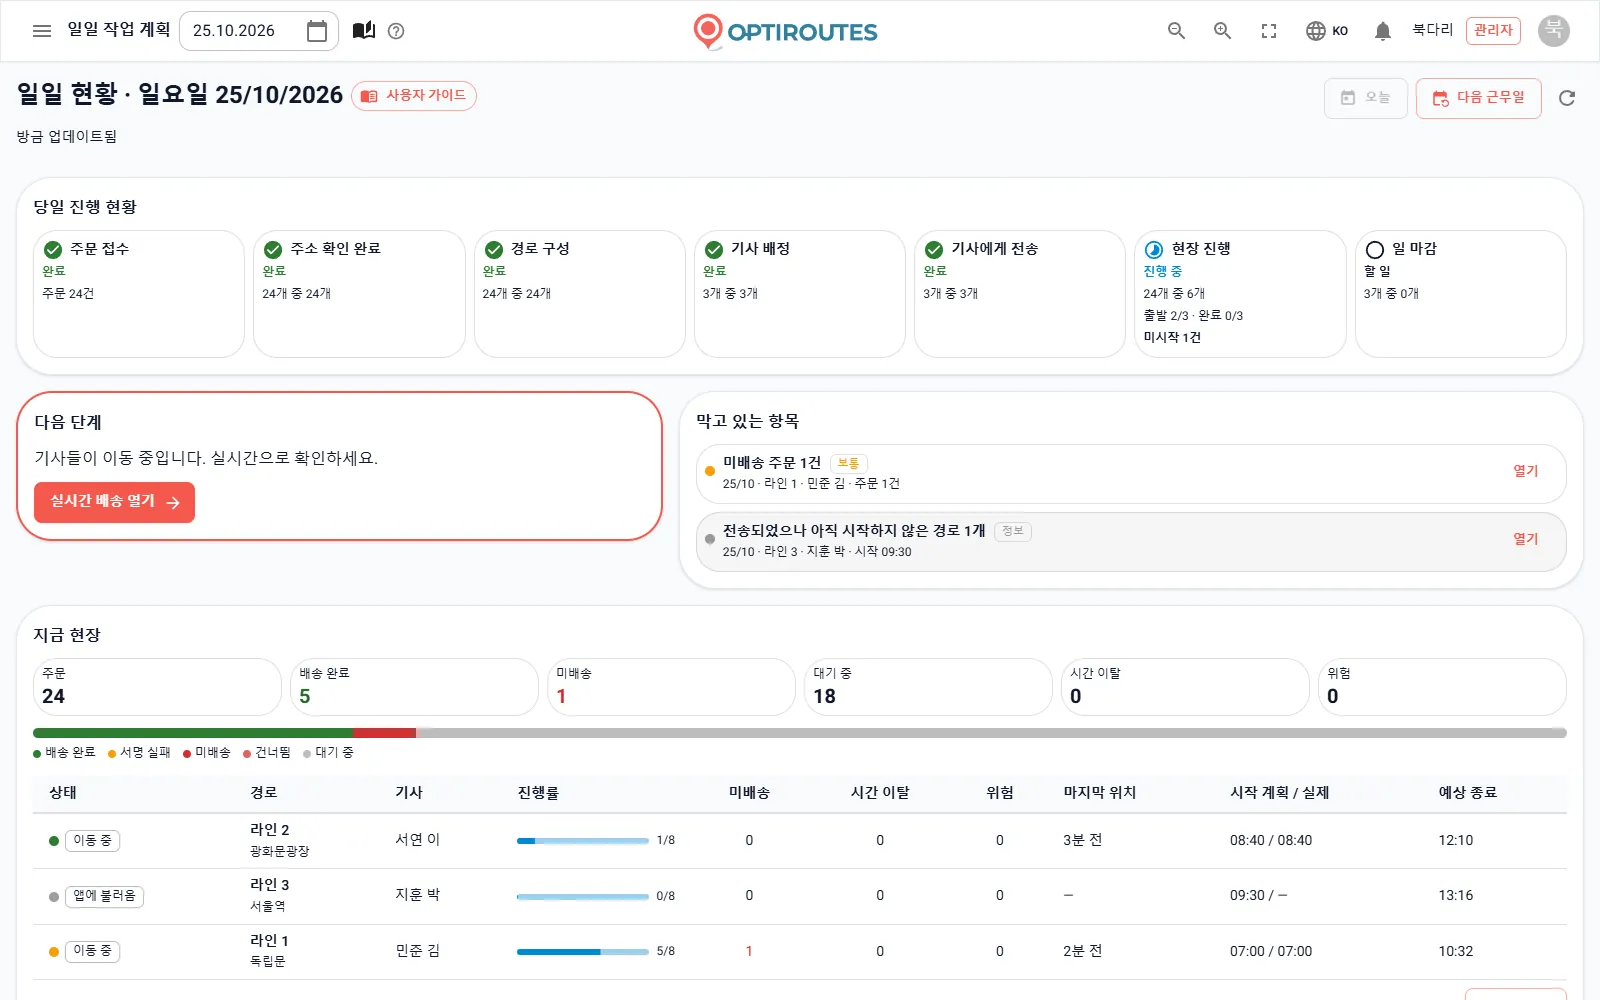This screenshot has height=1000, width=1600.
Task: Select driver 민준 김 cell
Action: (x=418, y=951)
